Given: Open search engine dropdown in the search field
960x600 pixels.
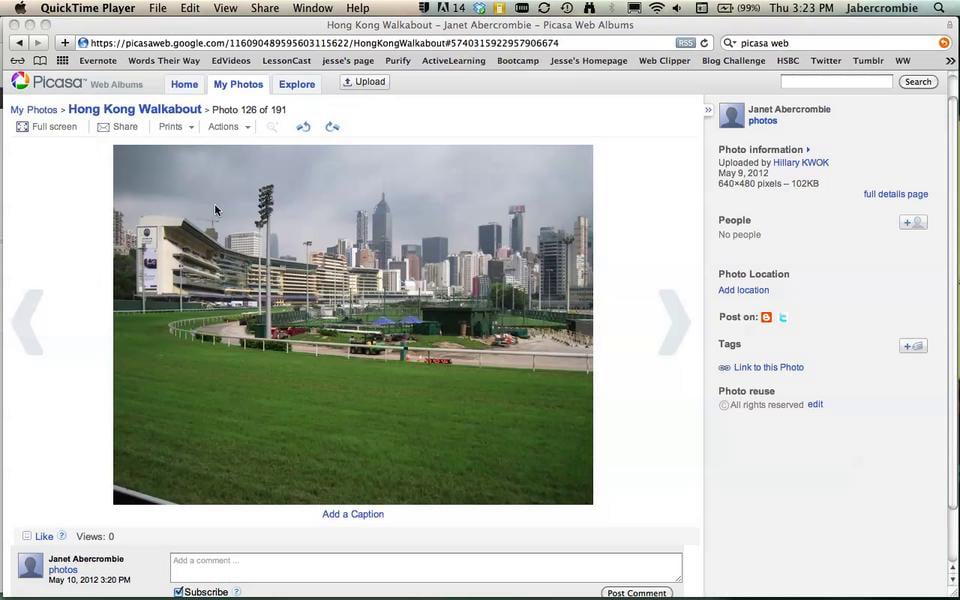Looking at the screenshot, I should click(729, 43).
